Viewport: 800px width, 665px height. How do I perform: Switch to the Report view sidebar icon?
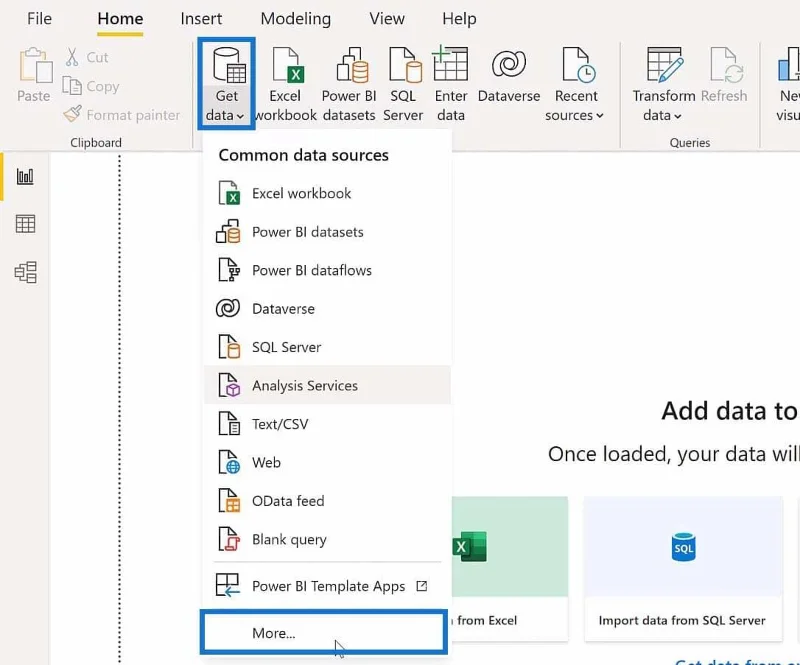click(25, 177)
